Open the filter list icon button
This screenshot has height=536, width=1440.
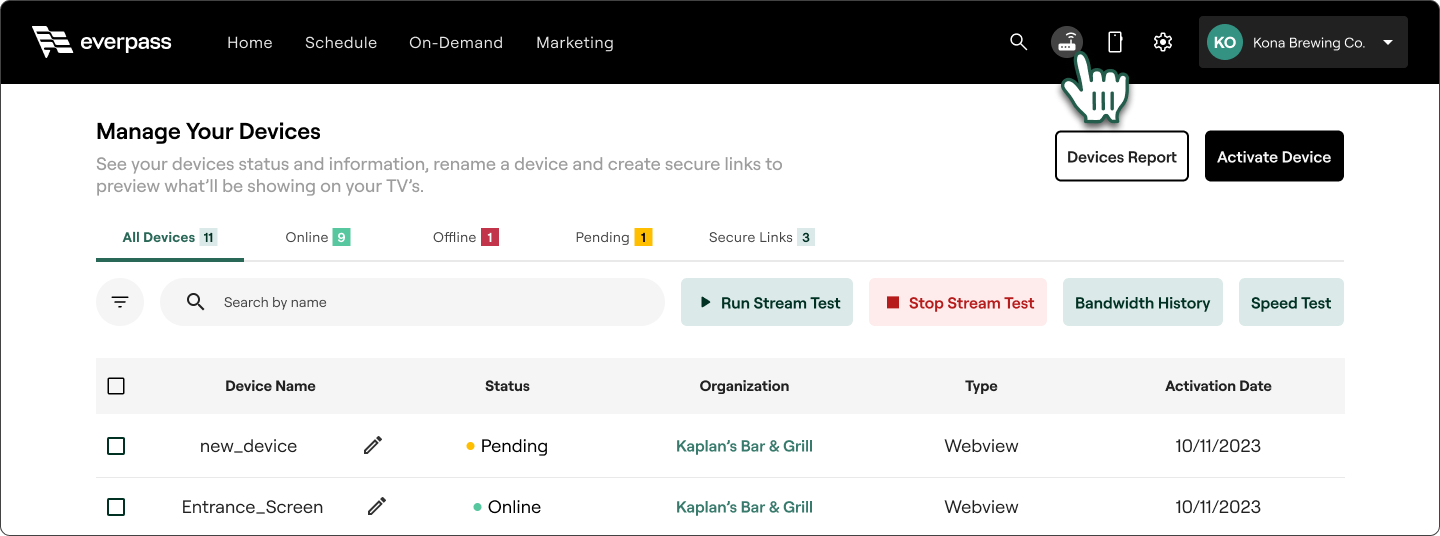click(120, 302)
